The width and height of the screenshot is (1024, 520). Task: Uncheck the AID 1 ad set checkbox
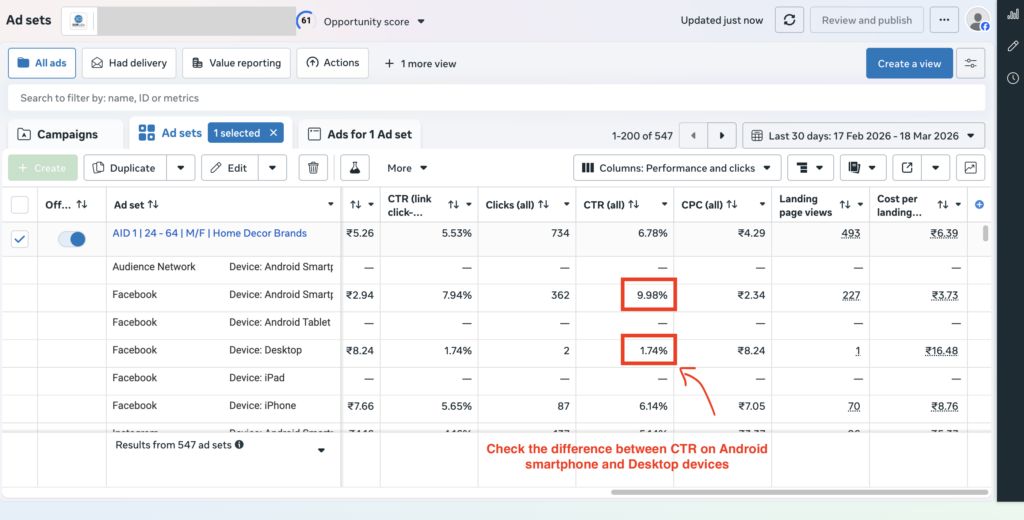point(20,239)
